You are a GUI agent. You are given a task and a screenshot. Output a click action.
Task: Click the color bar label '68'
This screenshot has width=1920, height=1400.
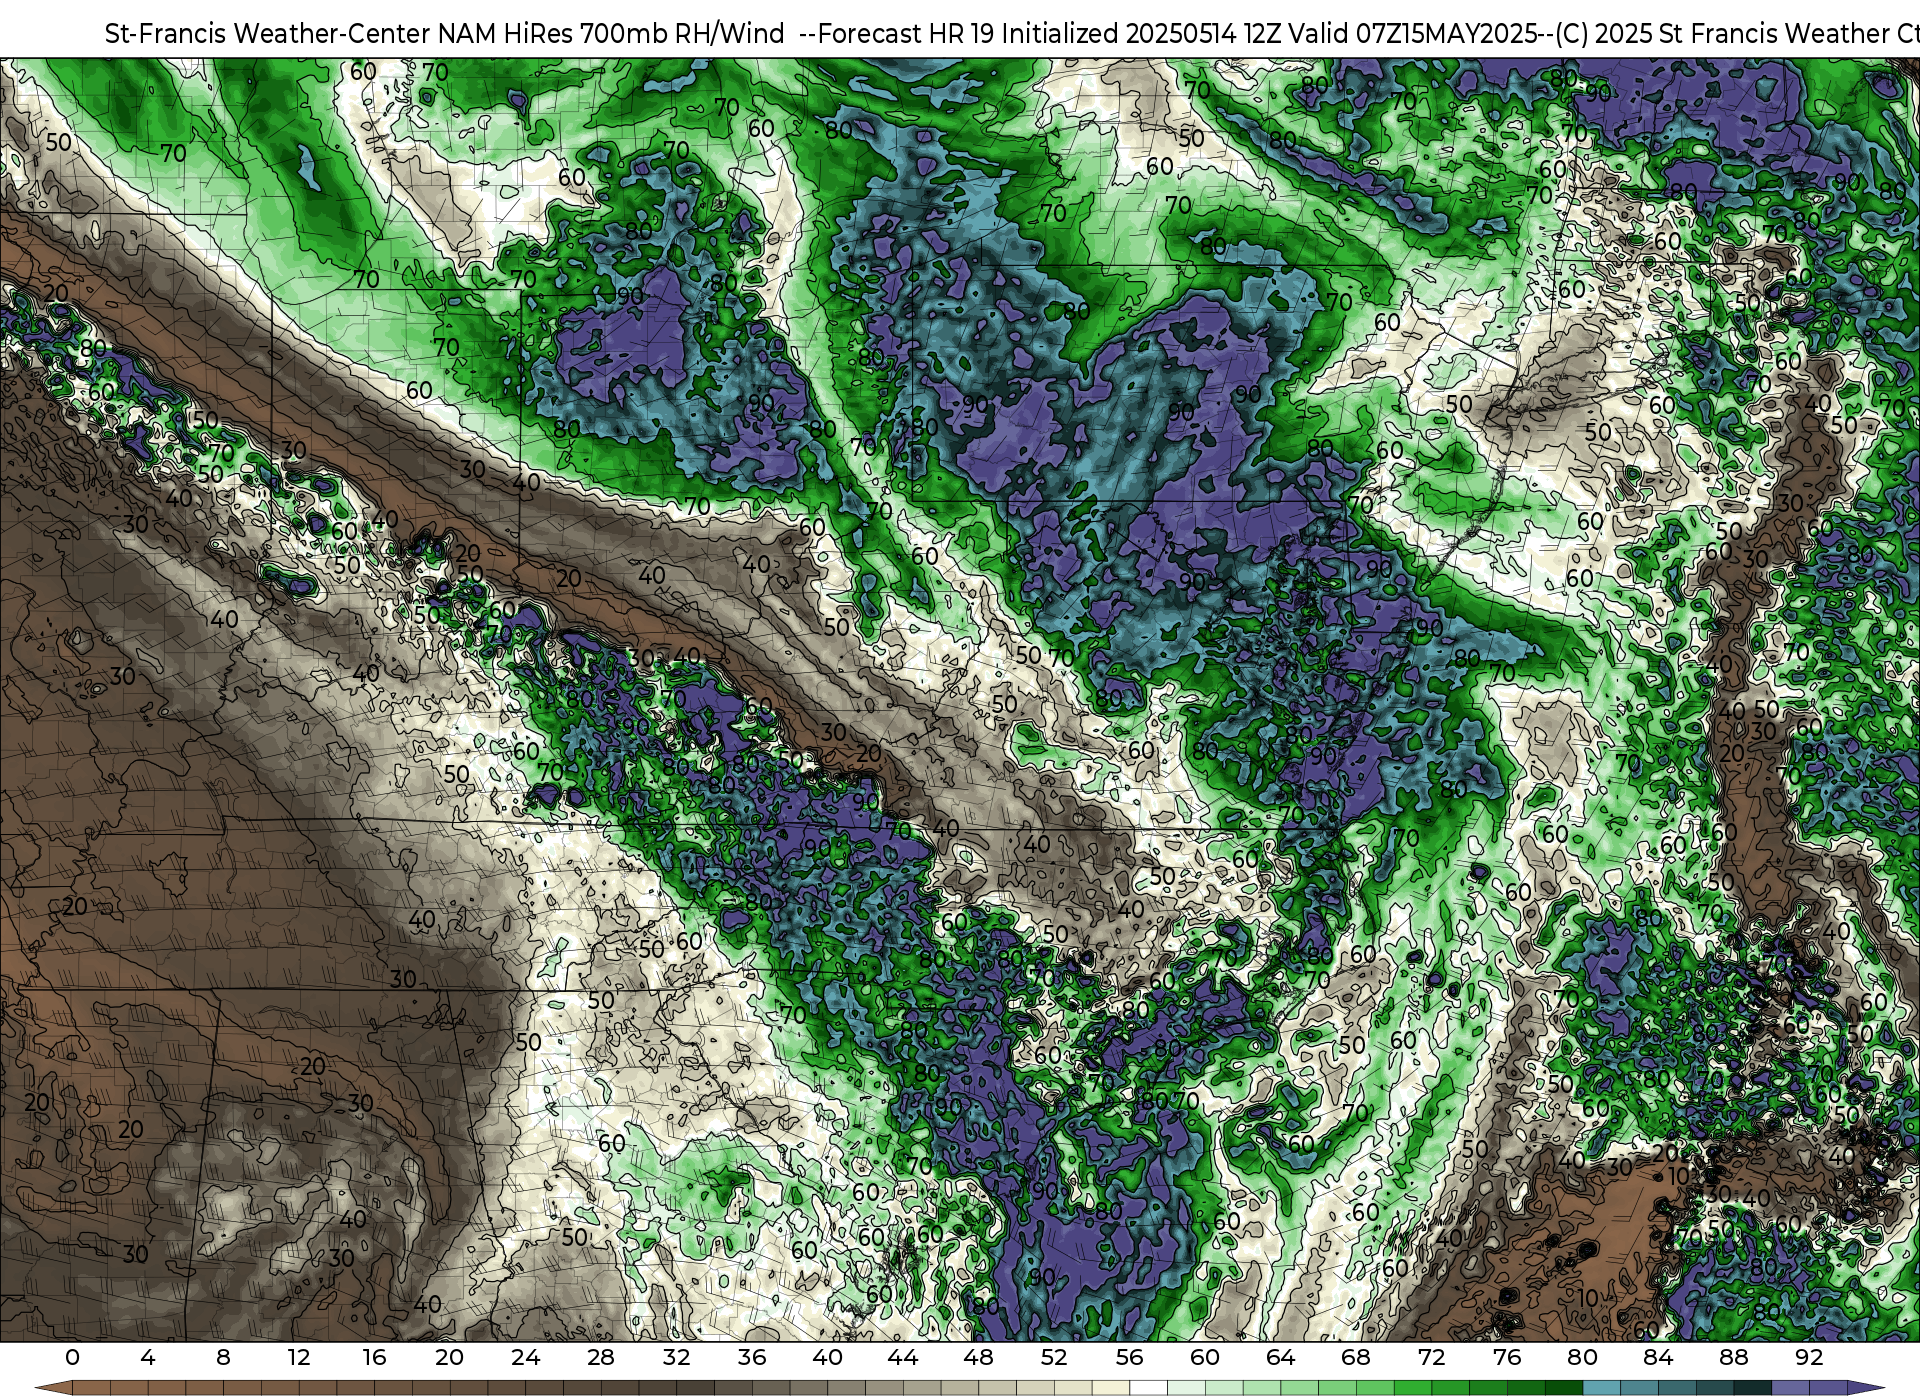[1356, 1357]
